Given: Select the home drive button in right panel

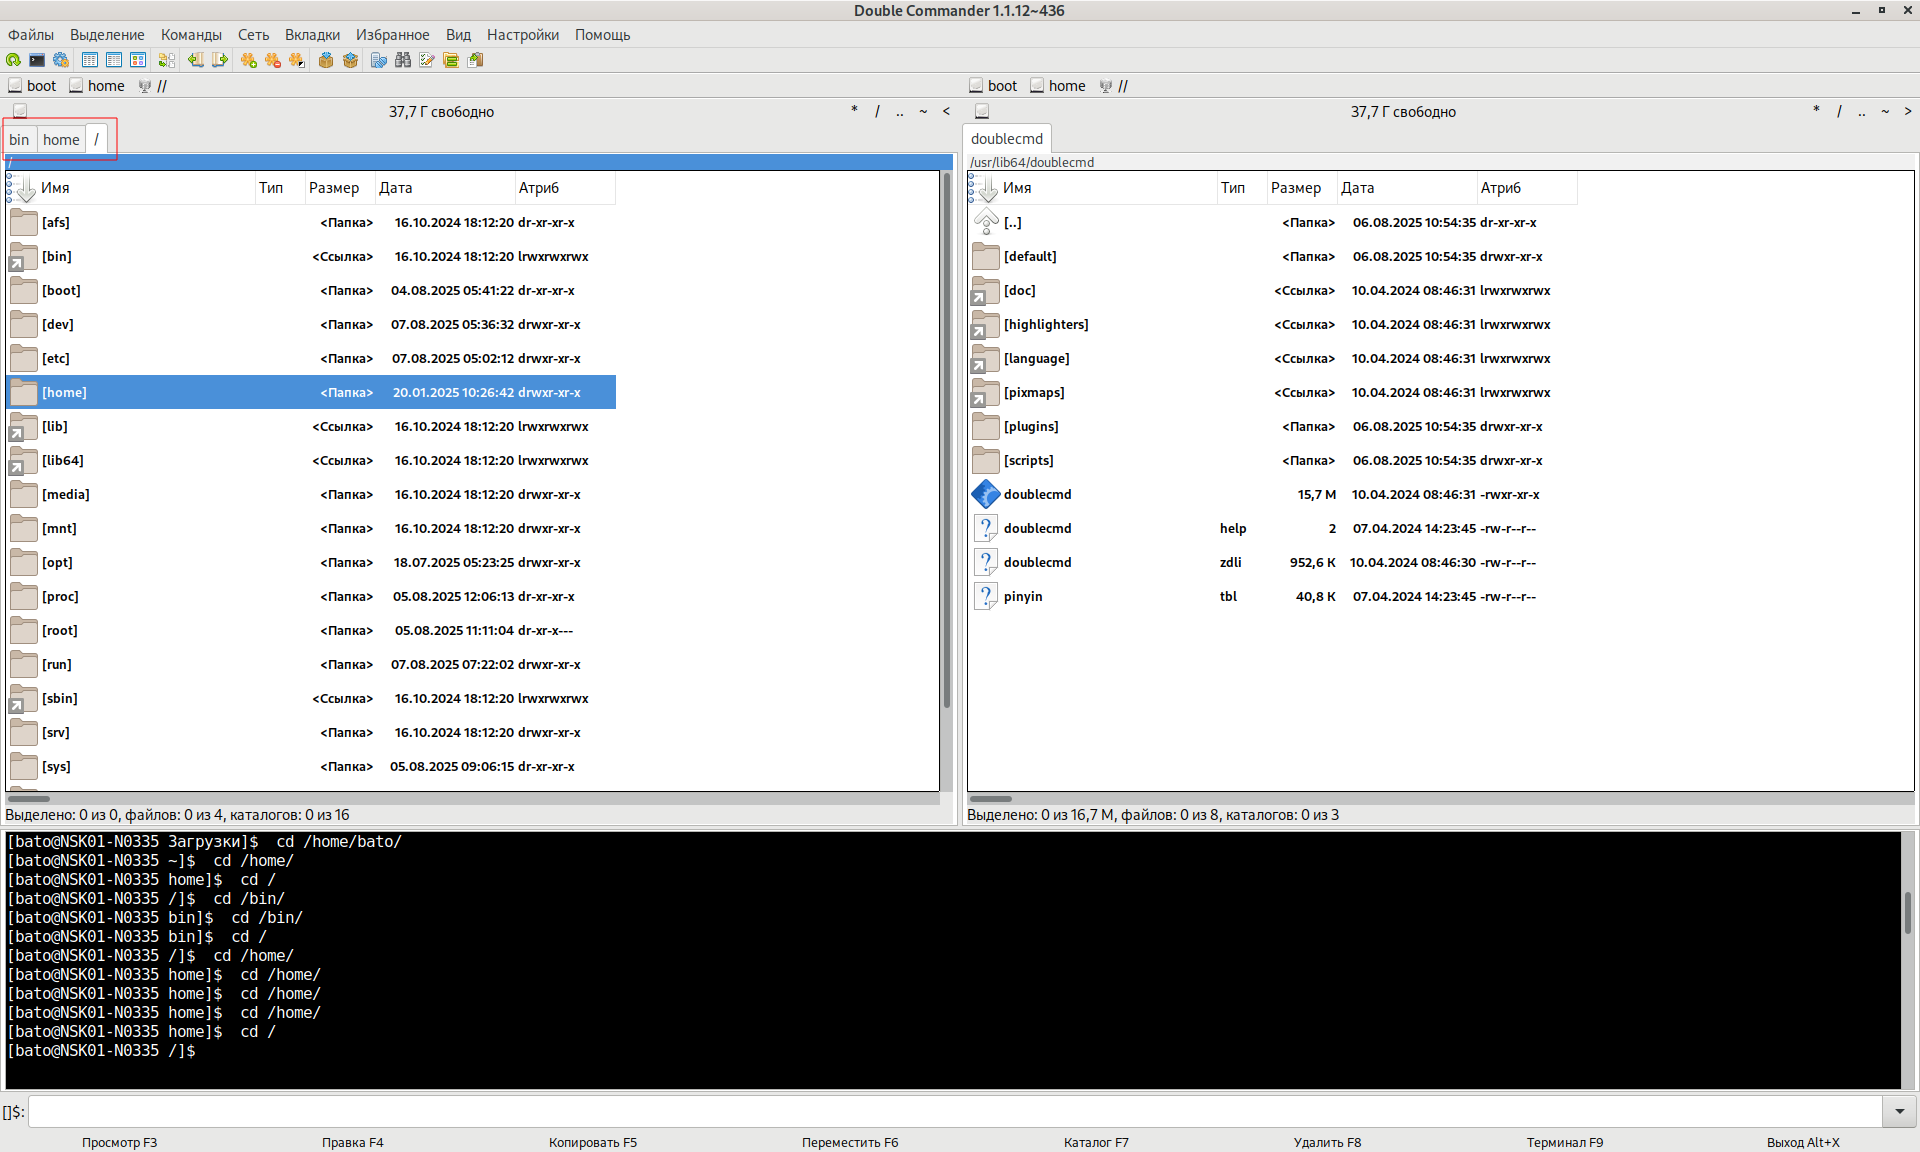Looking at the screenshot, I should pos(1058,86).
